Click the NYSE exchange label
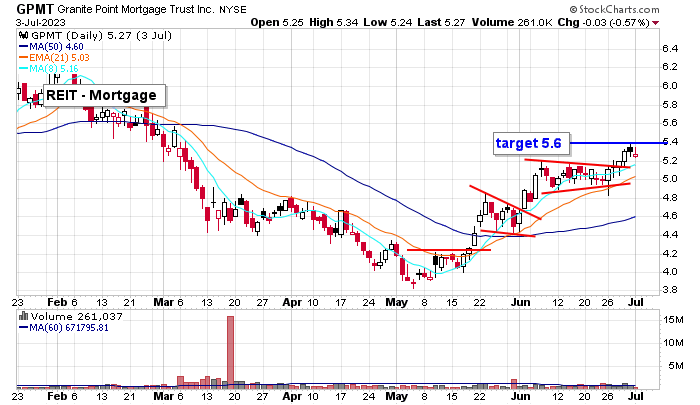The height and width of the screenshot is (405, 700). click(x=233, y=9)
